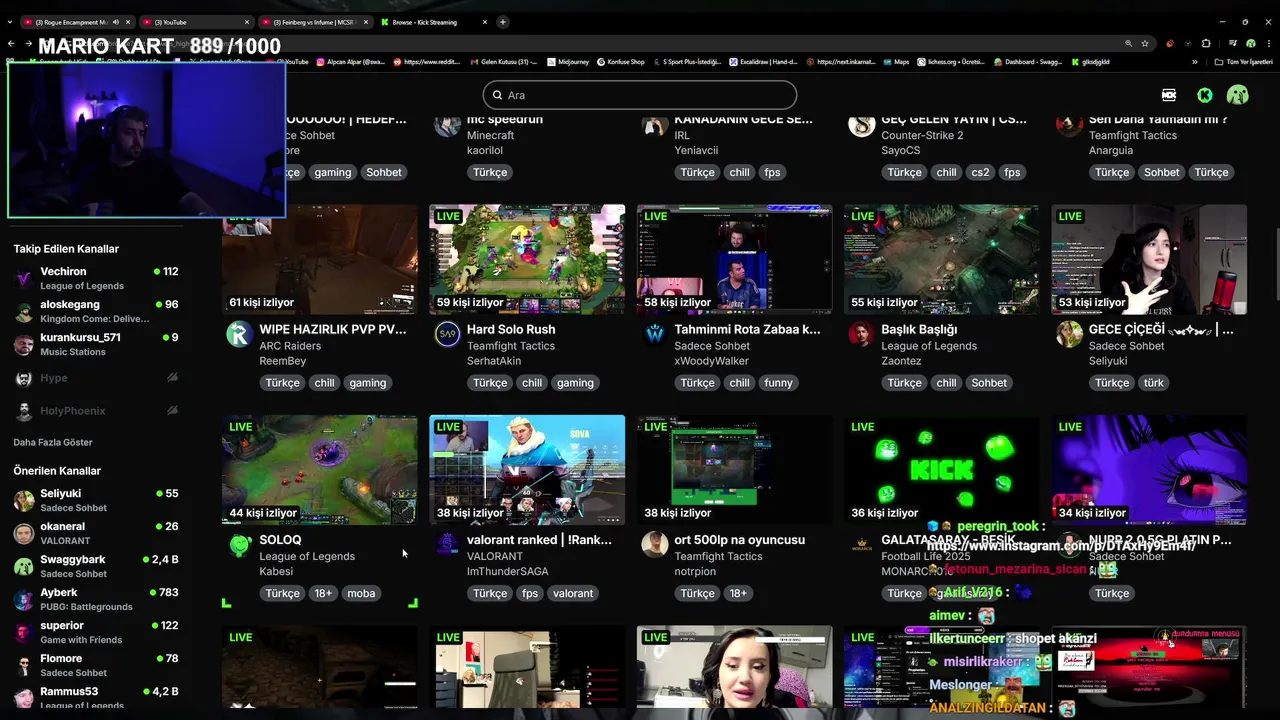The width and height of the screenshot is (1280, 720).
Task: Open Swaggybark recommended channel
Action: point(96,566)
